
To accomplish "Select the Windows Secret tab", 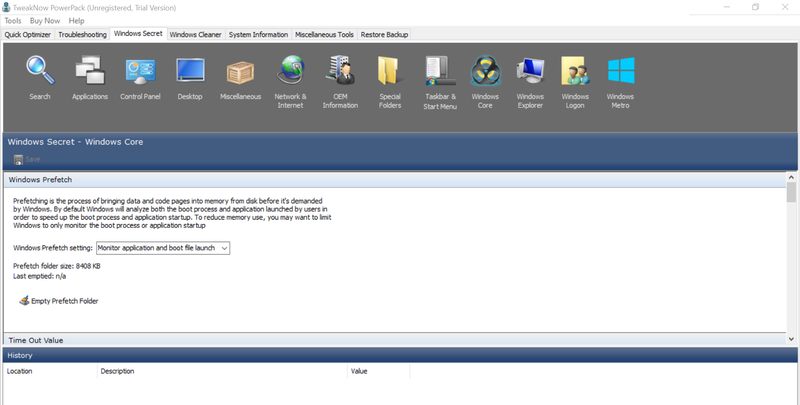I will [138, 34].
